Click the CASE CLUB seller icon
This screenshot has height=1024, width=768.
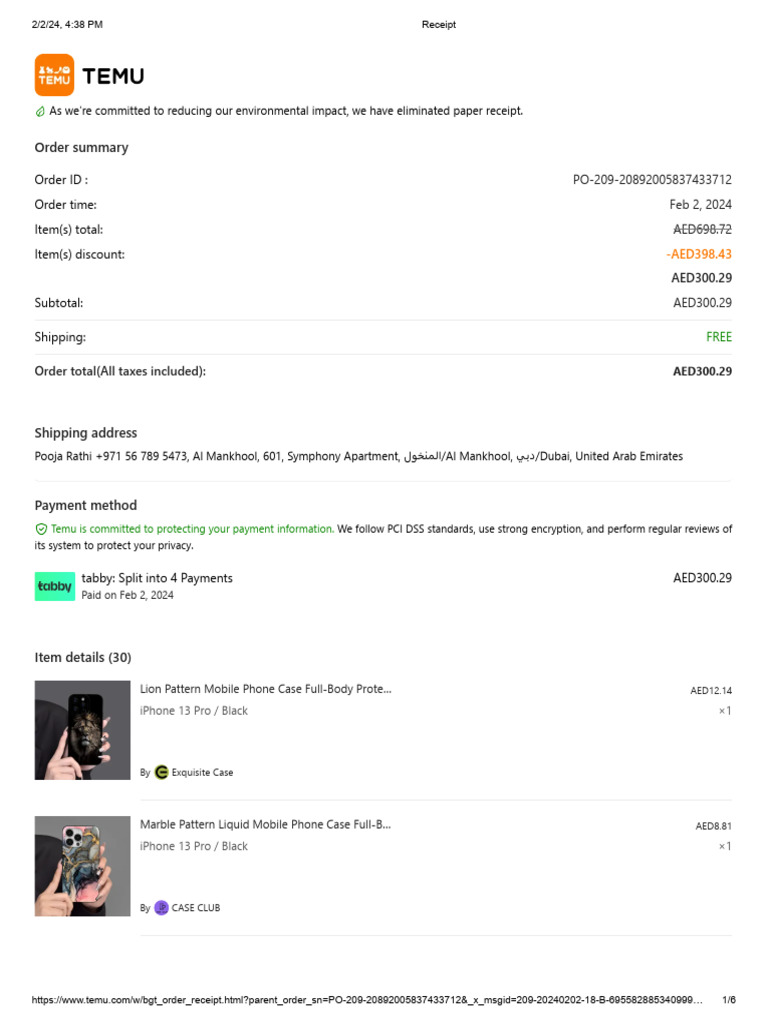pyautogui.click(x=161, y=908)
